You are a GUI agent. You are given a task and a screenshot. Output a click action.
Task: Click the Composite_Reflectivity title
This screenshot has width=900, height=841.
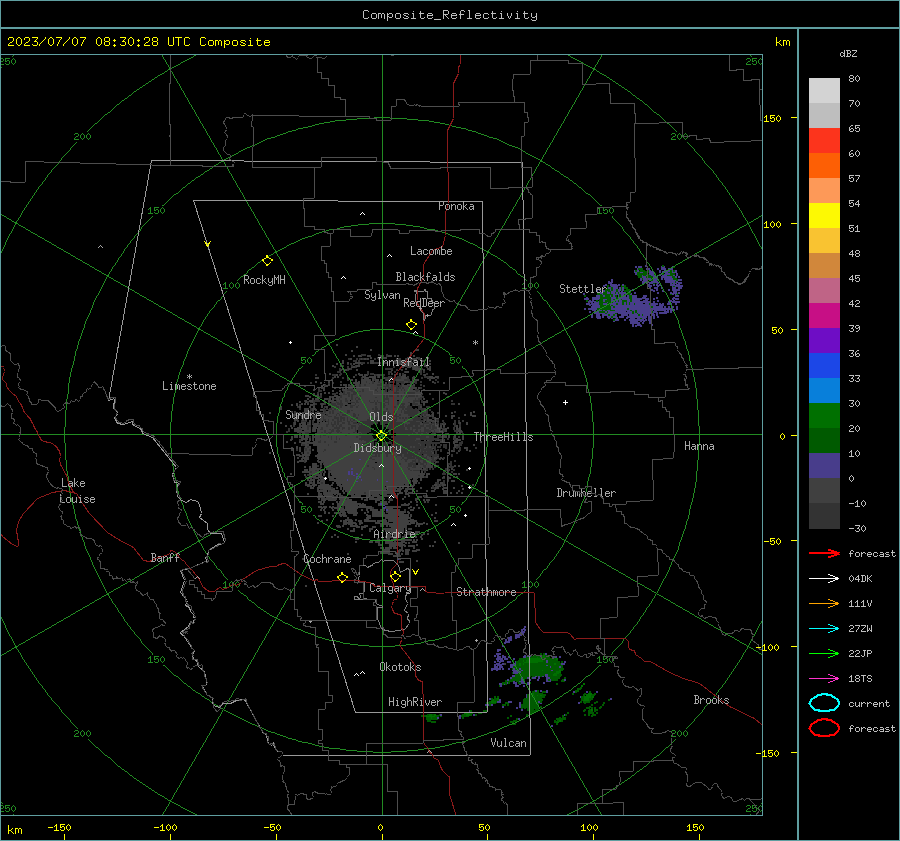[x=450, y=15]
